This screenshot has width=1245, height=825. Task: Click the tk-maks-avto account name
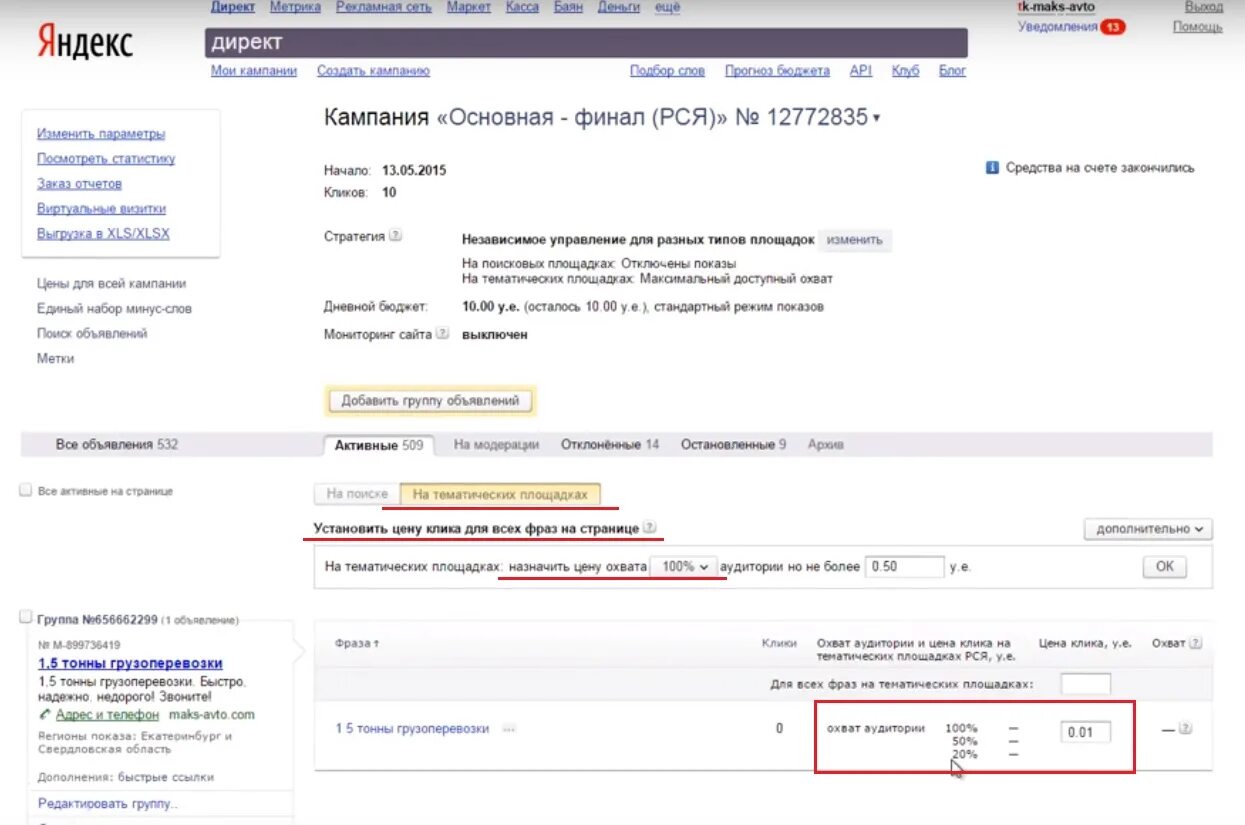1056,7
